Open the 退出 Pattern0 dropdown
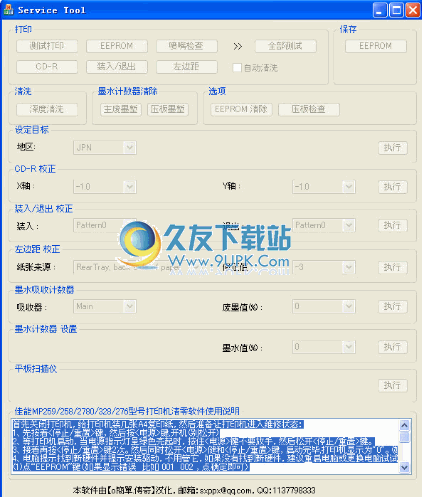Screen dimensions: 422x497 tap(324, 226)
